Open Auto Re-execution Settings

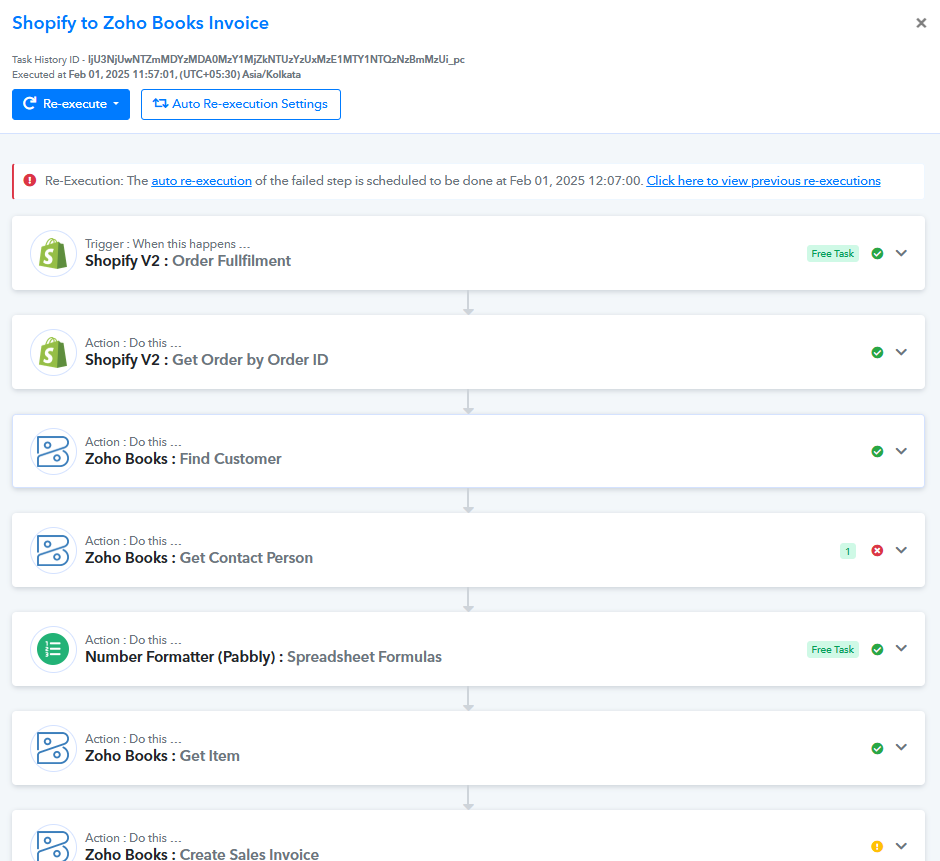tap(241, 104)
